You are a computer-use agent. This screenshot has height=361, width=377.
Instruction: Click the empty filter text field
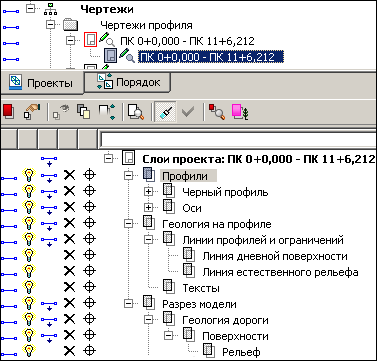(x=238, y=138)
